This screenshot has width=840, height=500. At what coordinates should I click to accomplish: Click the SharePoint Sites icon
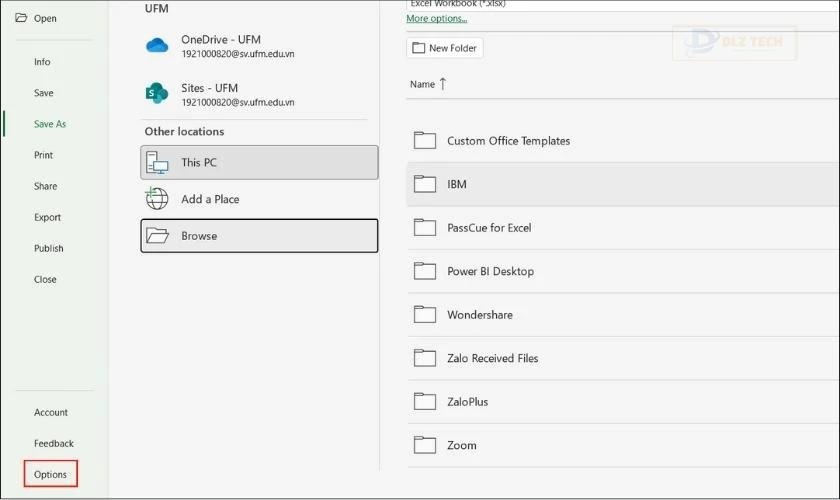[x=157, y=93]
